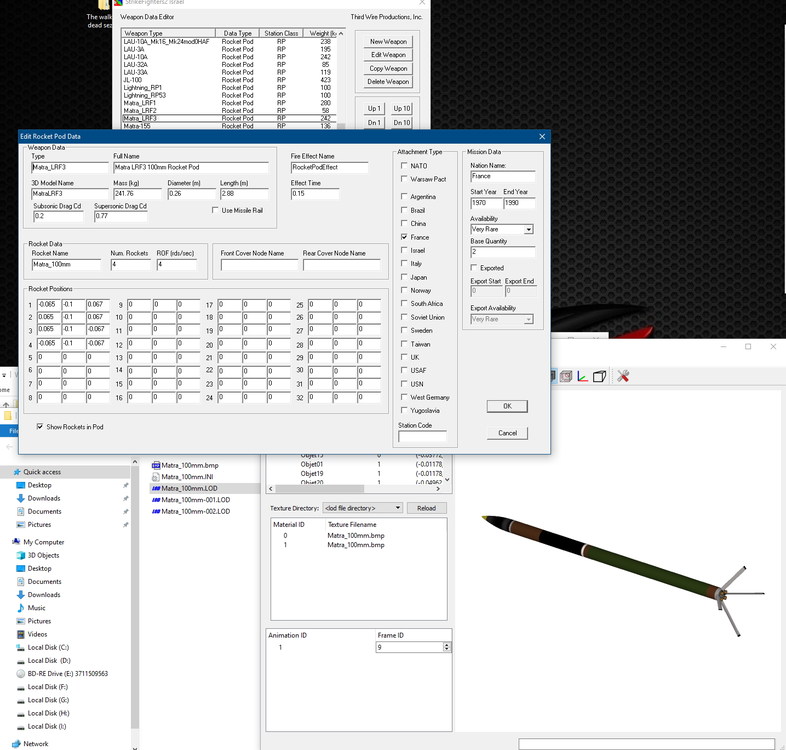786x750 pixels.
Task: Toggle the France attachment checkbox
Action: pos(404,237)
